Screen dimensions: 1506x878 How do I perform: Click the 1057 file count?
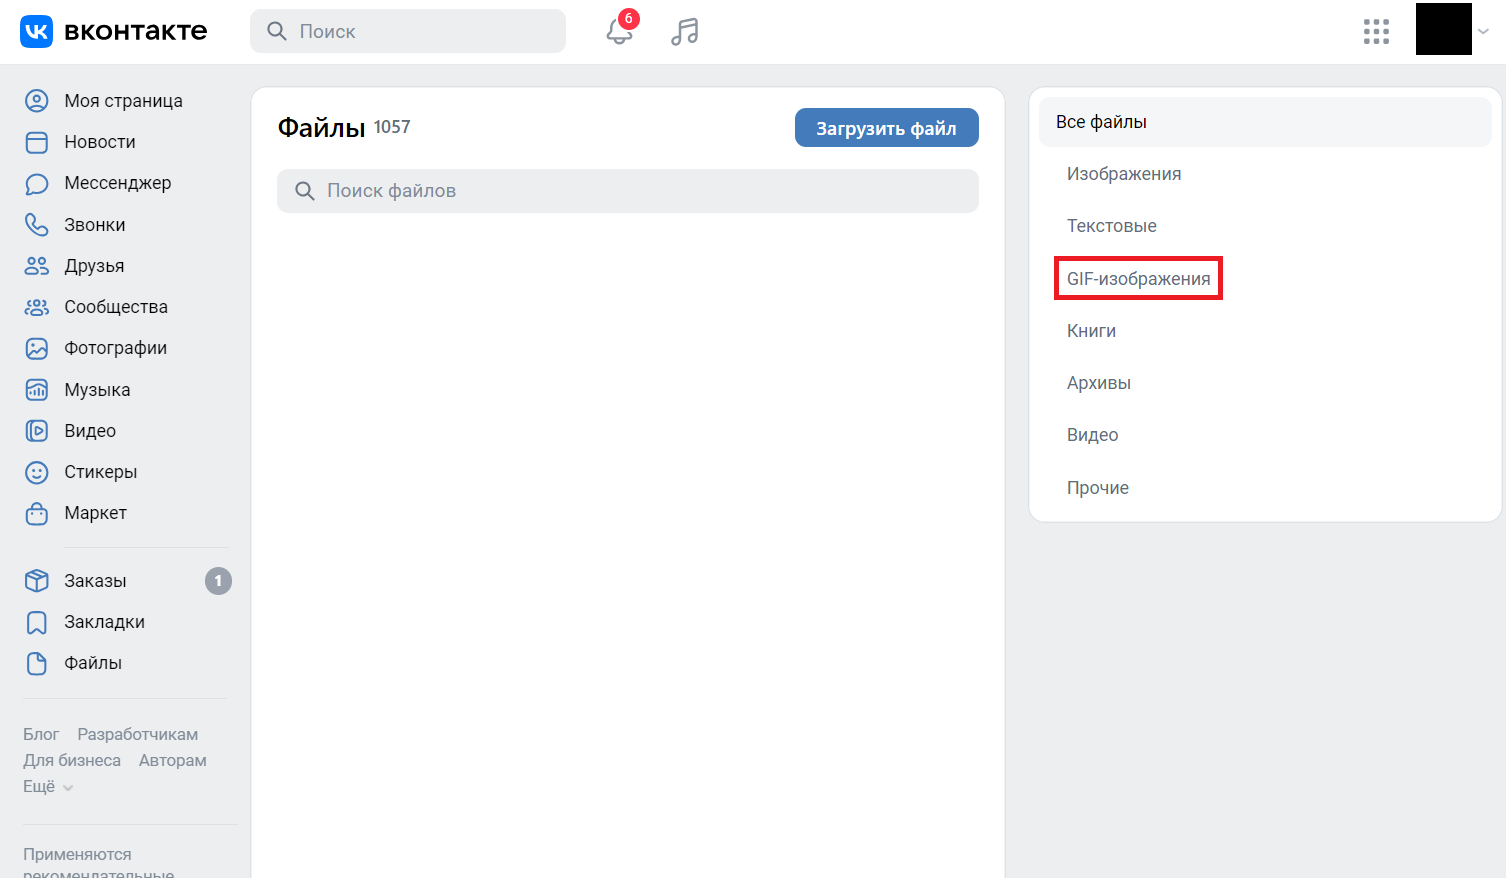tap(392, 127)
